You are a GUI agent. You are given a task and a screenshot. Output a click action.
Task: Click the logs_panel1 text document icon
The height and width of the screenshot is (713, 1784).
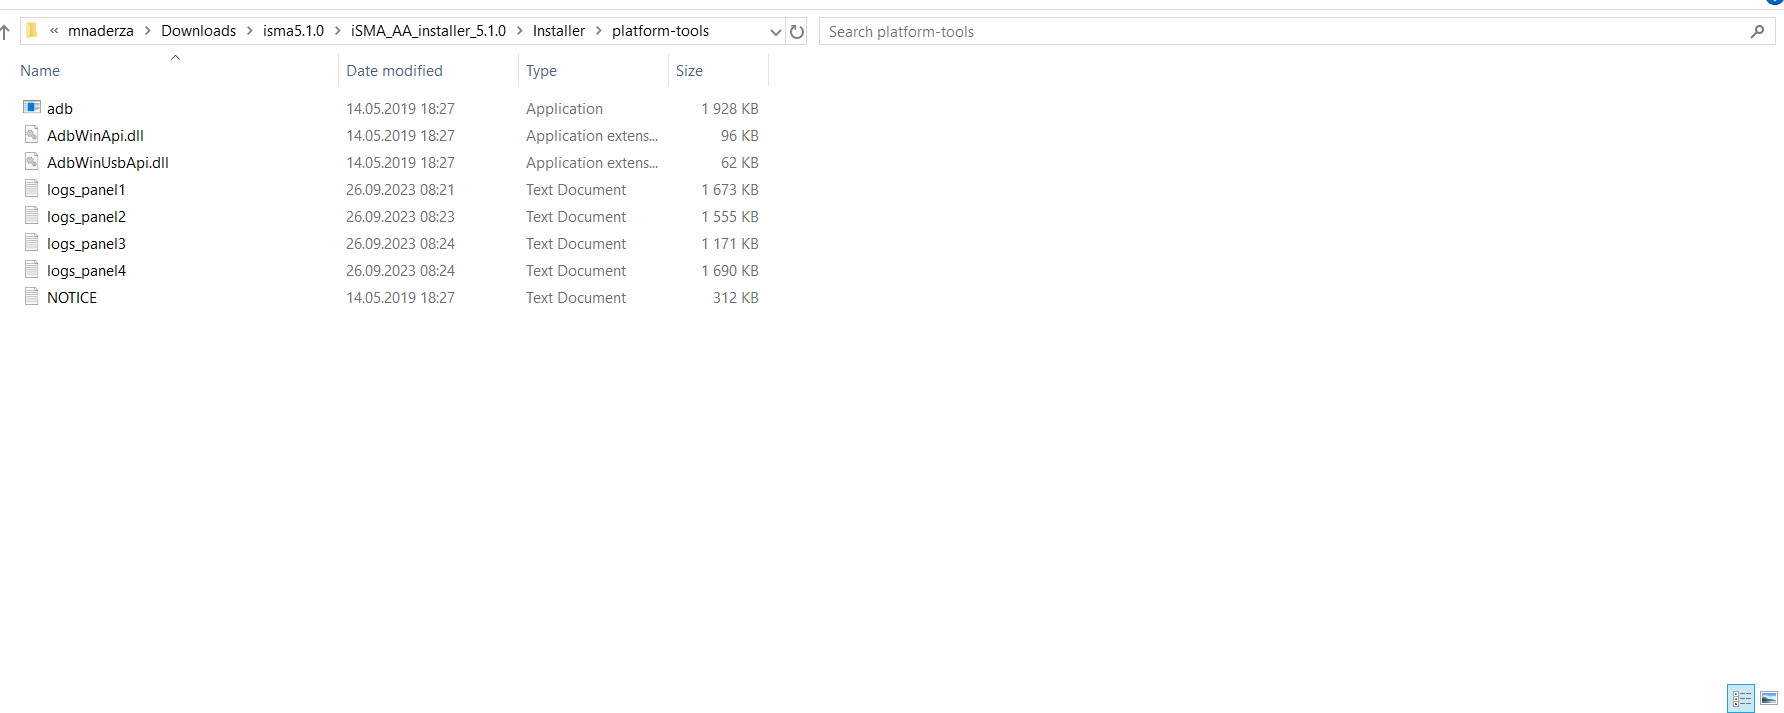point(32,189)
